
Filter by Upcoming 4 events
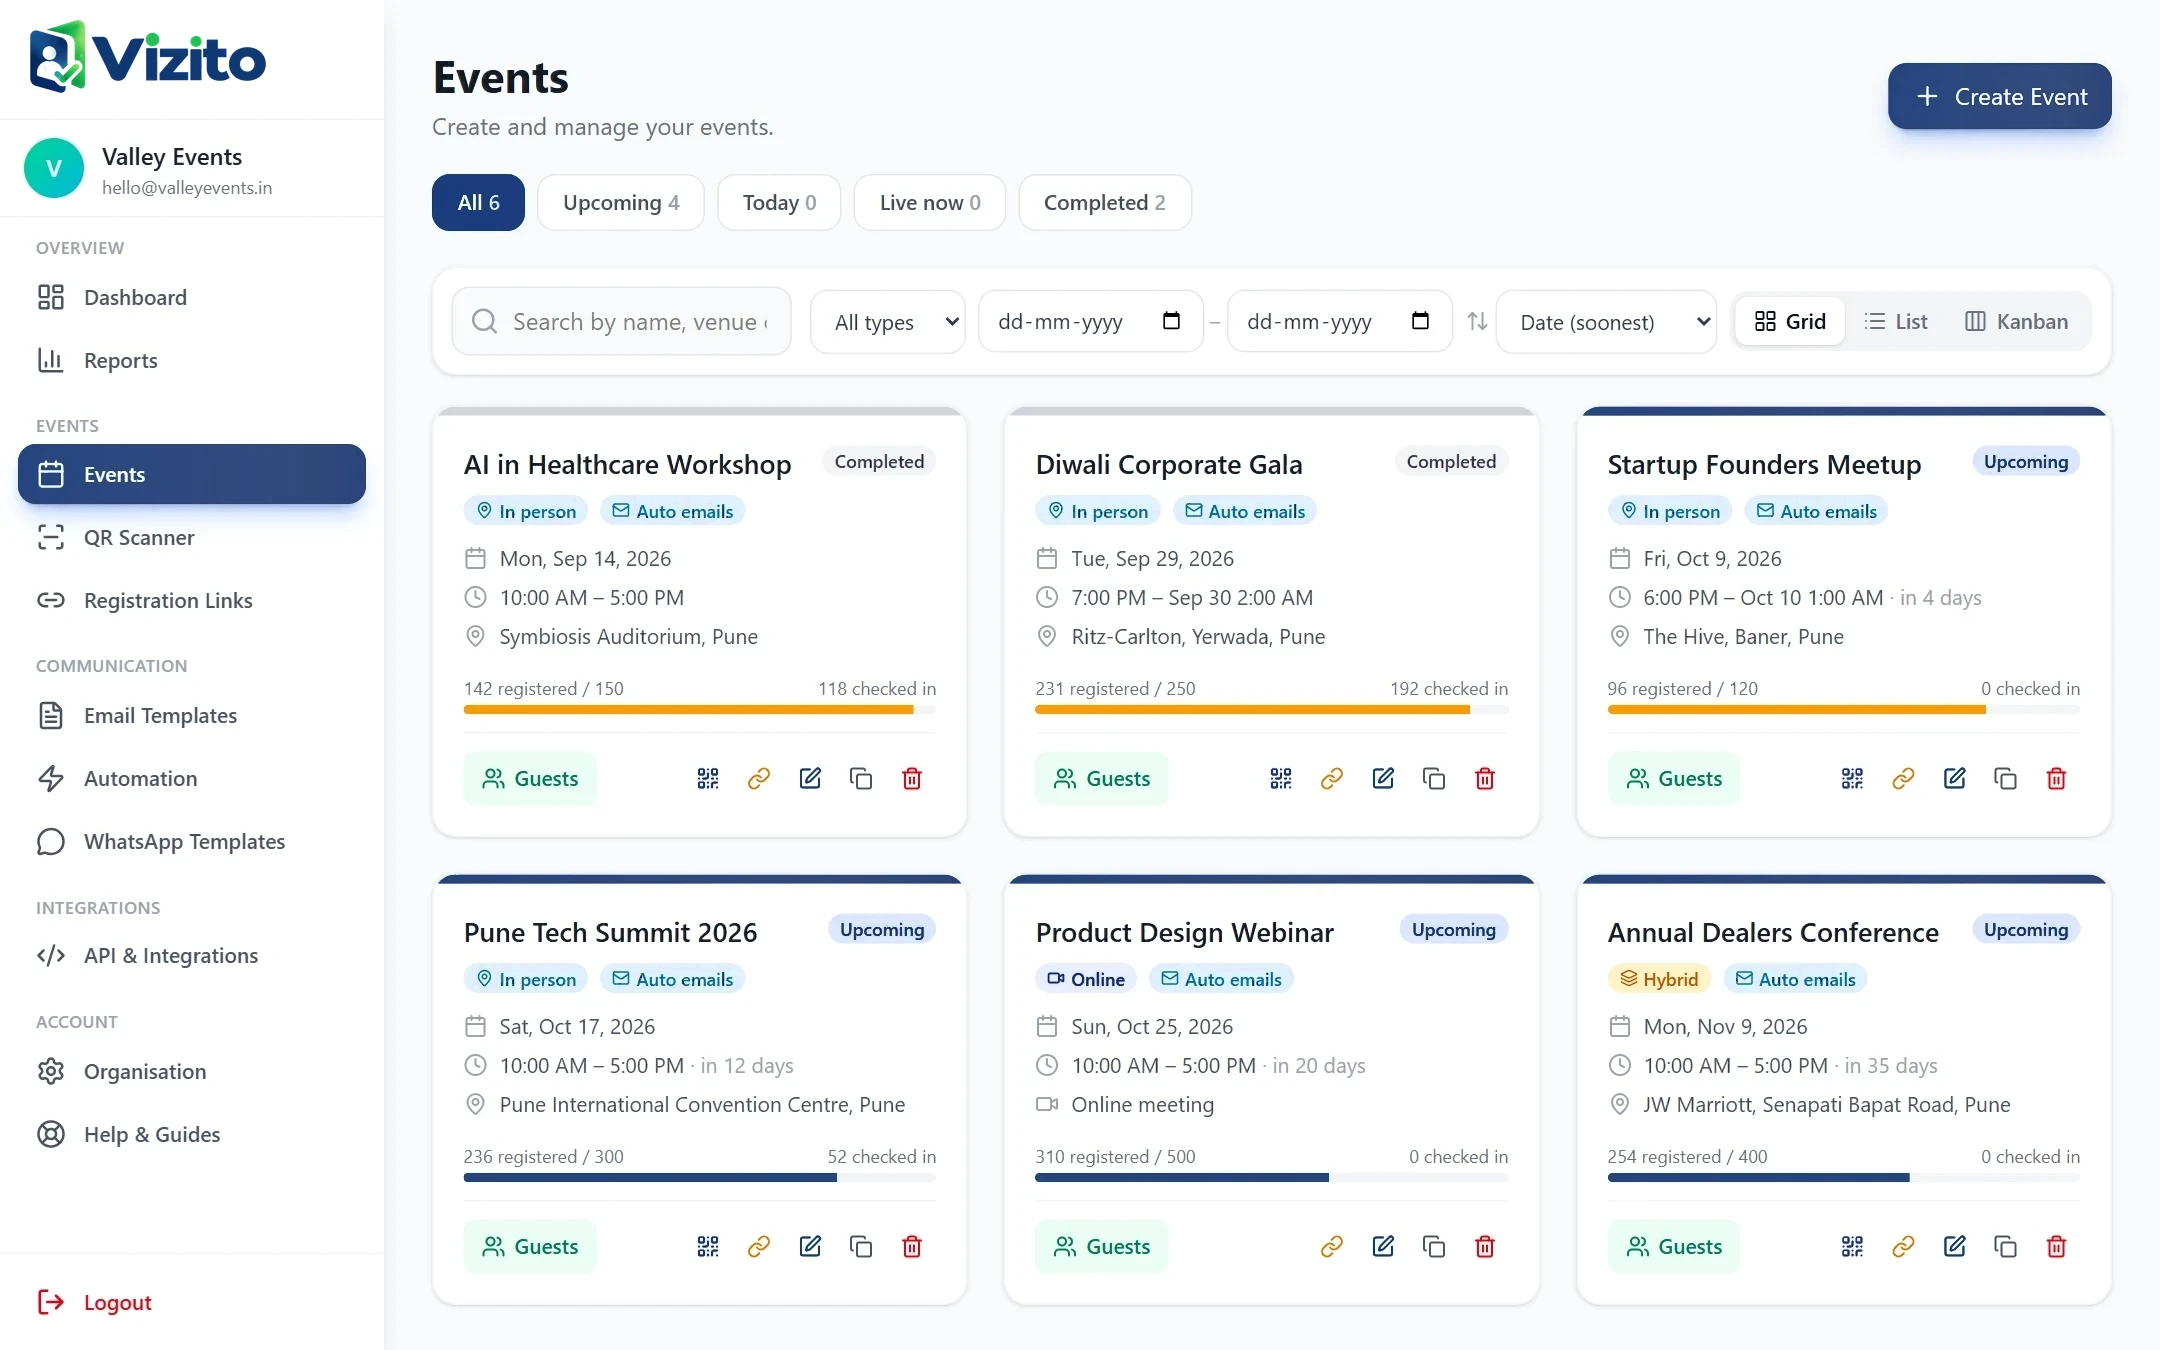click(x=621, y=202)
